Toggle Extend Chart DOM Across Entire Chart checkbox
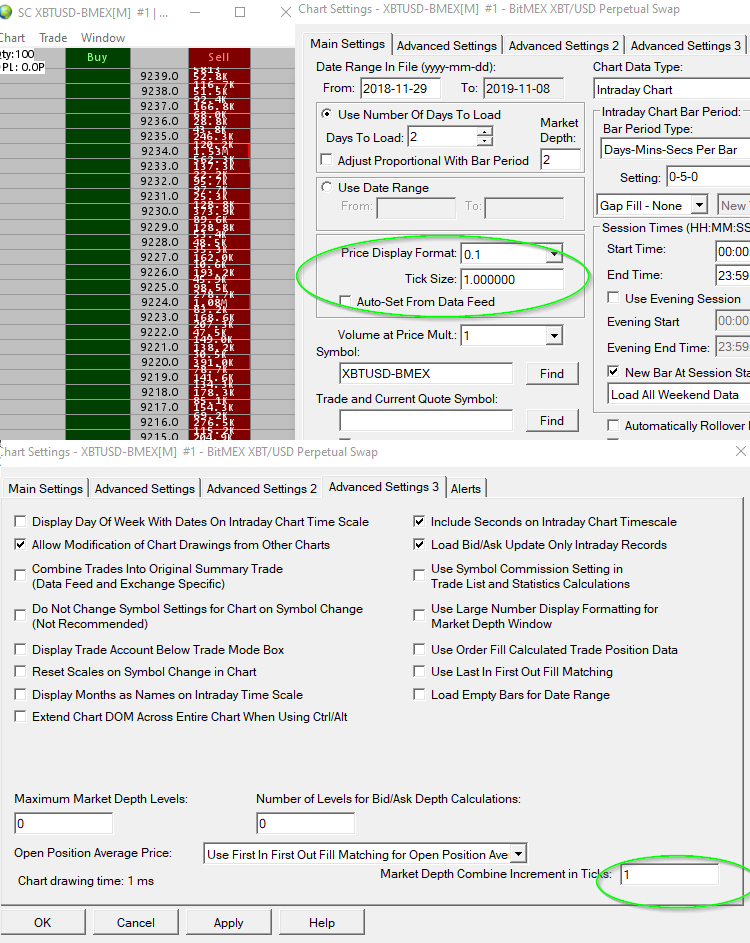Screen dimensions: 750x943 20,716
